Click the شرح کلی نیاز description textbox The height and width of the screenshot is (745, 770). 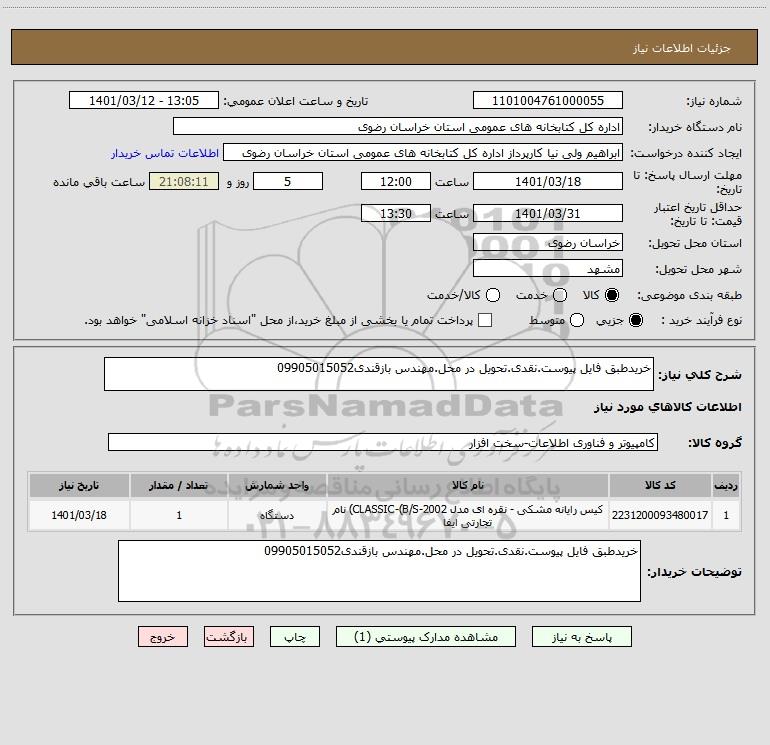379,374
